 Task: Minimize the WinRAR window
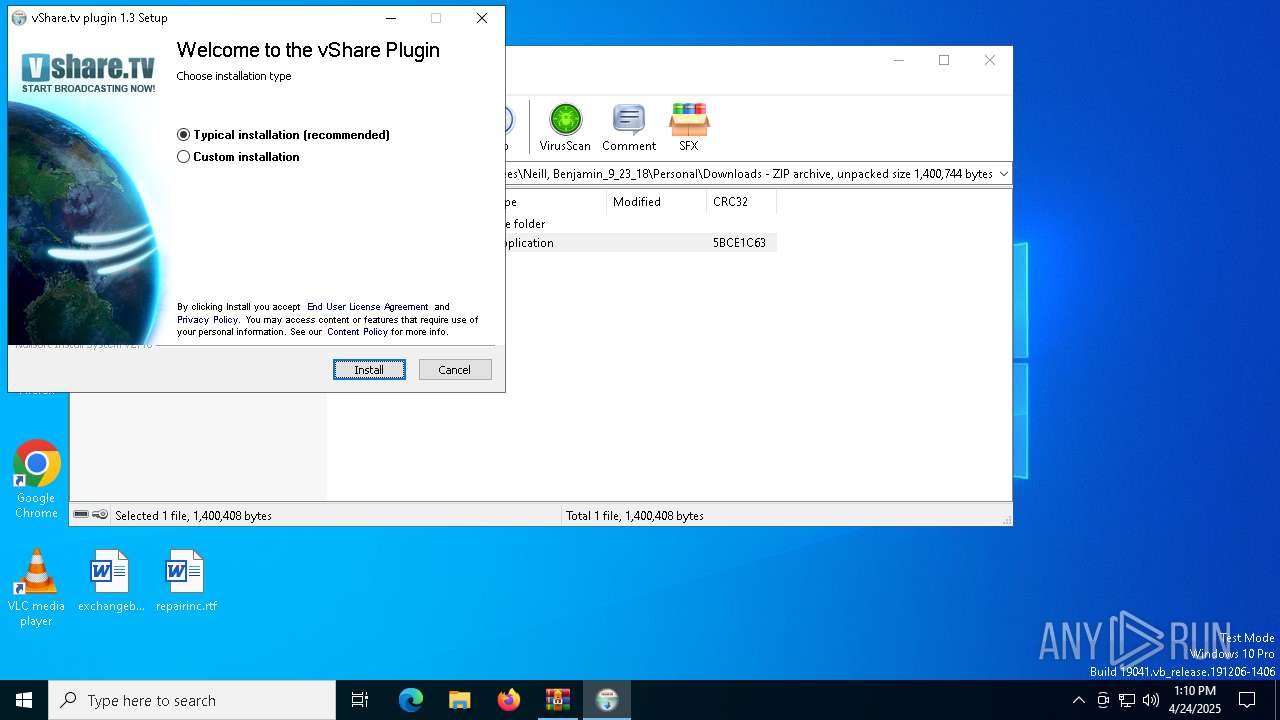[x=898, y=60]
